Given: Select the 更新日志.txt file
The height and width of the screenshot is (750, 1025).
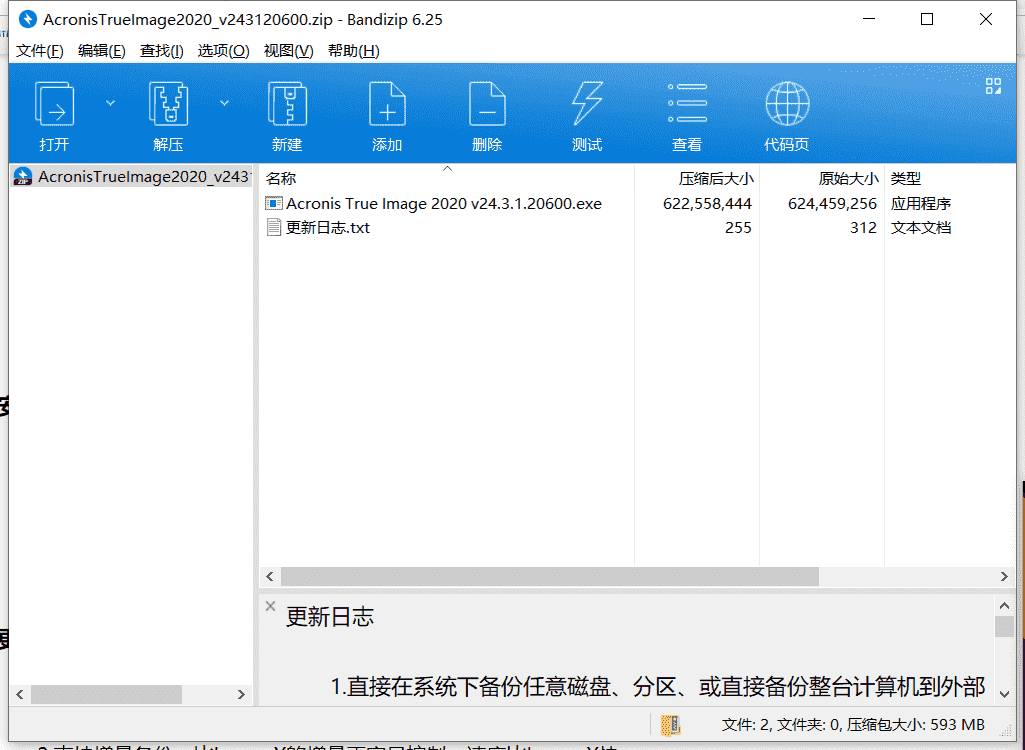Looking at the screenshot, I should (x=328, y=228).
